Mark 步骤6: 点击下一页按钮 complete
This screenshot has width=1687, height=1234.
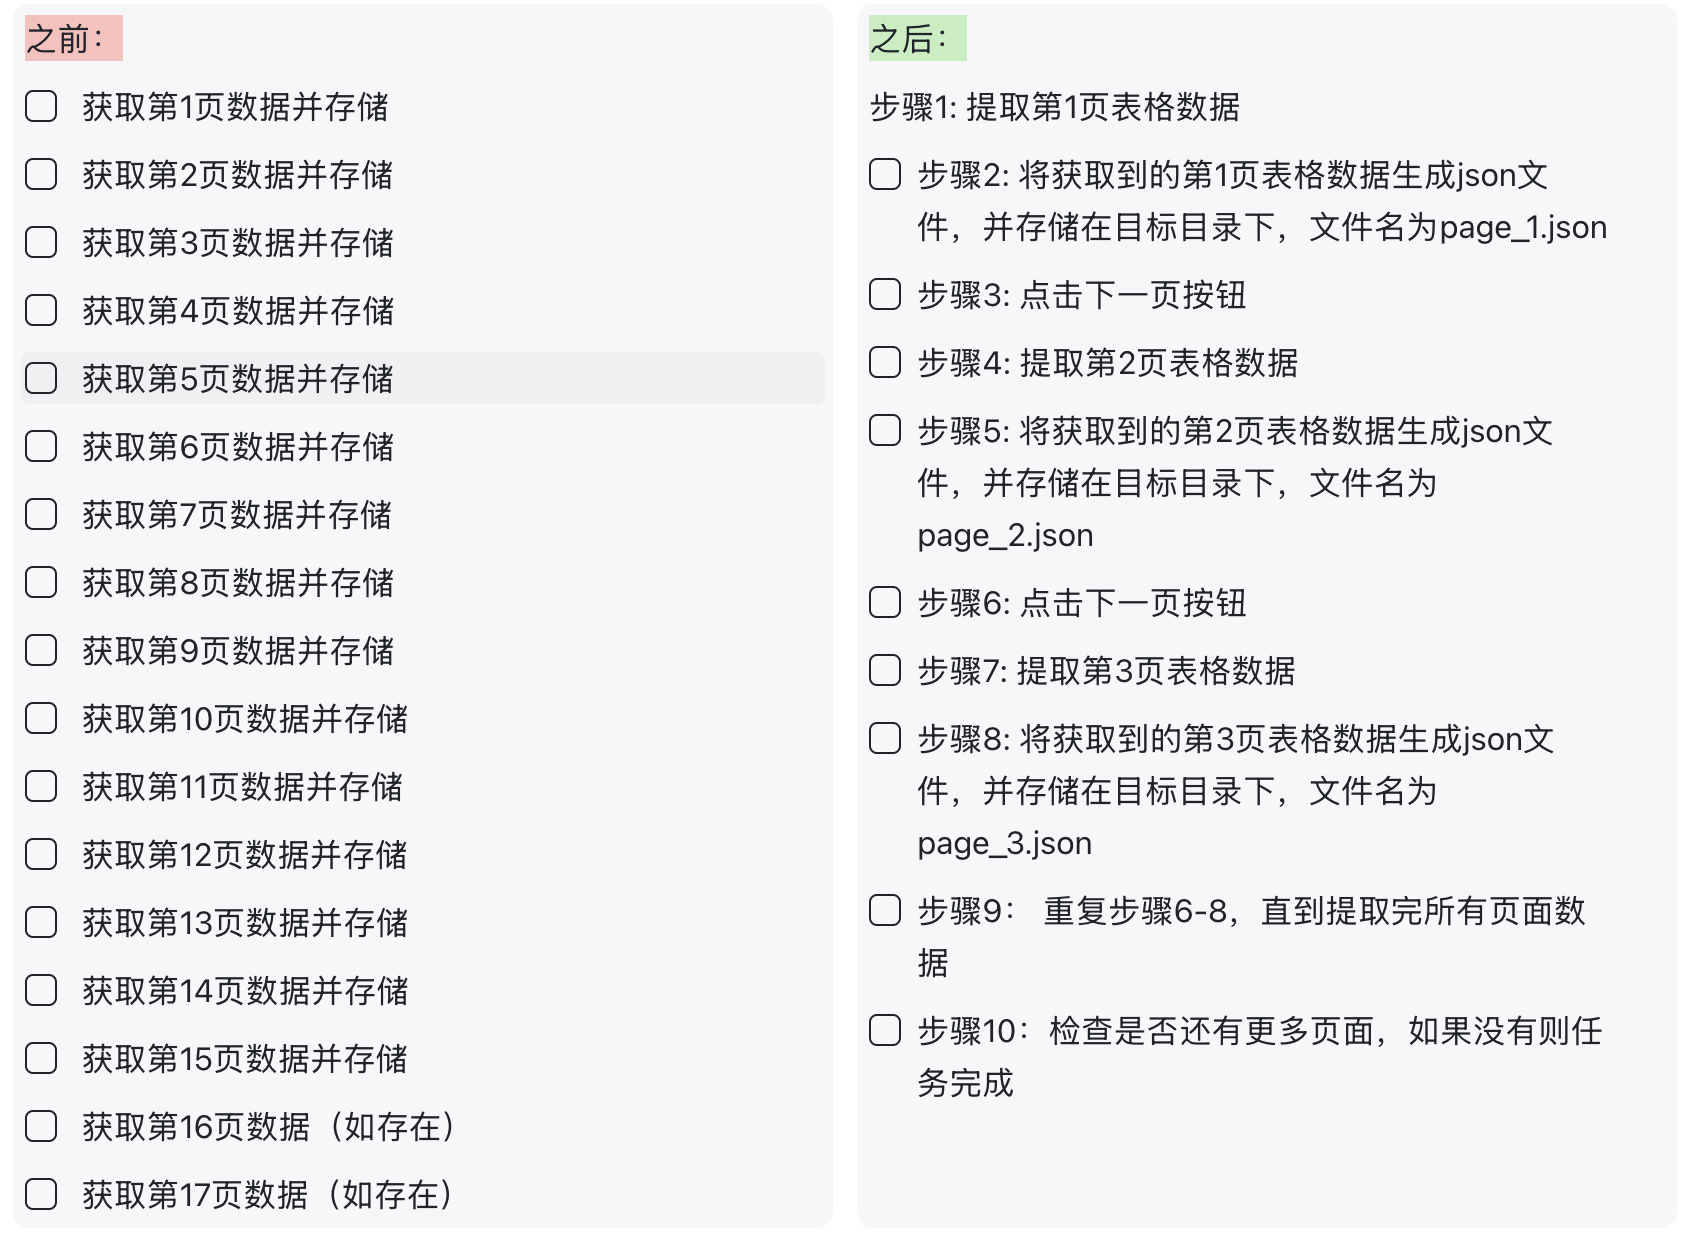tap(885, 602)
